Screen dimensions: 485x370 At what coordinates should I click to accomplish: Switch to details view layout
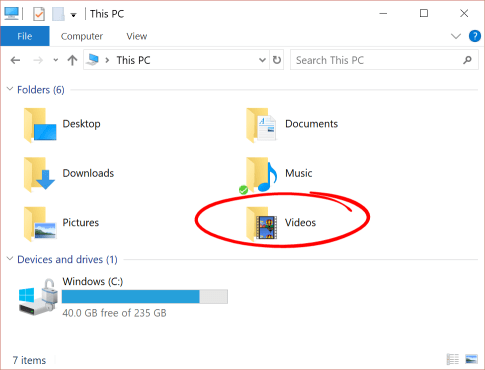coord(453,359)
